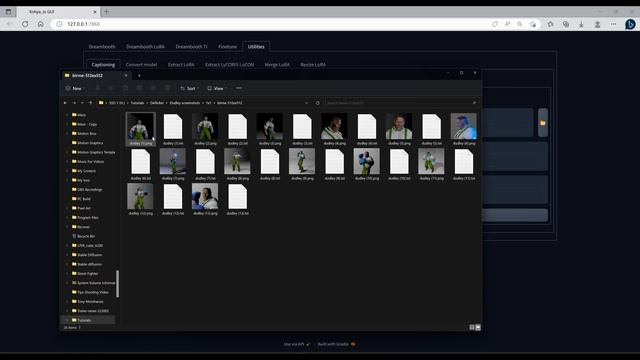This screenshot has width=640, height=360.
Task: Open Recycle Bin in Explorer sidebar
Action: tap(83, 236)
